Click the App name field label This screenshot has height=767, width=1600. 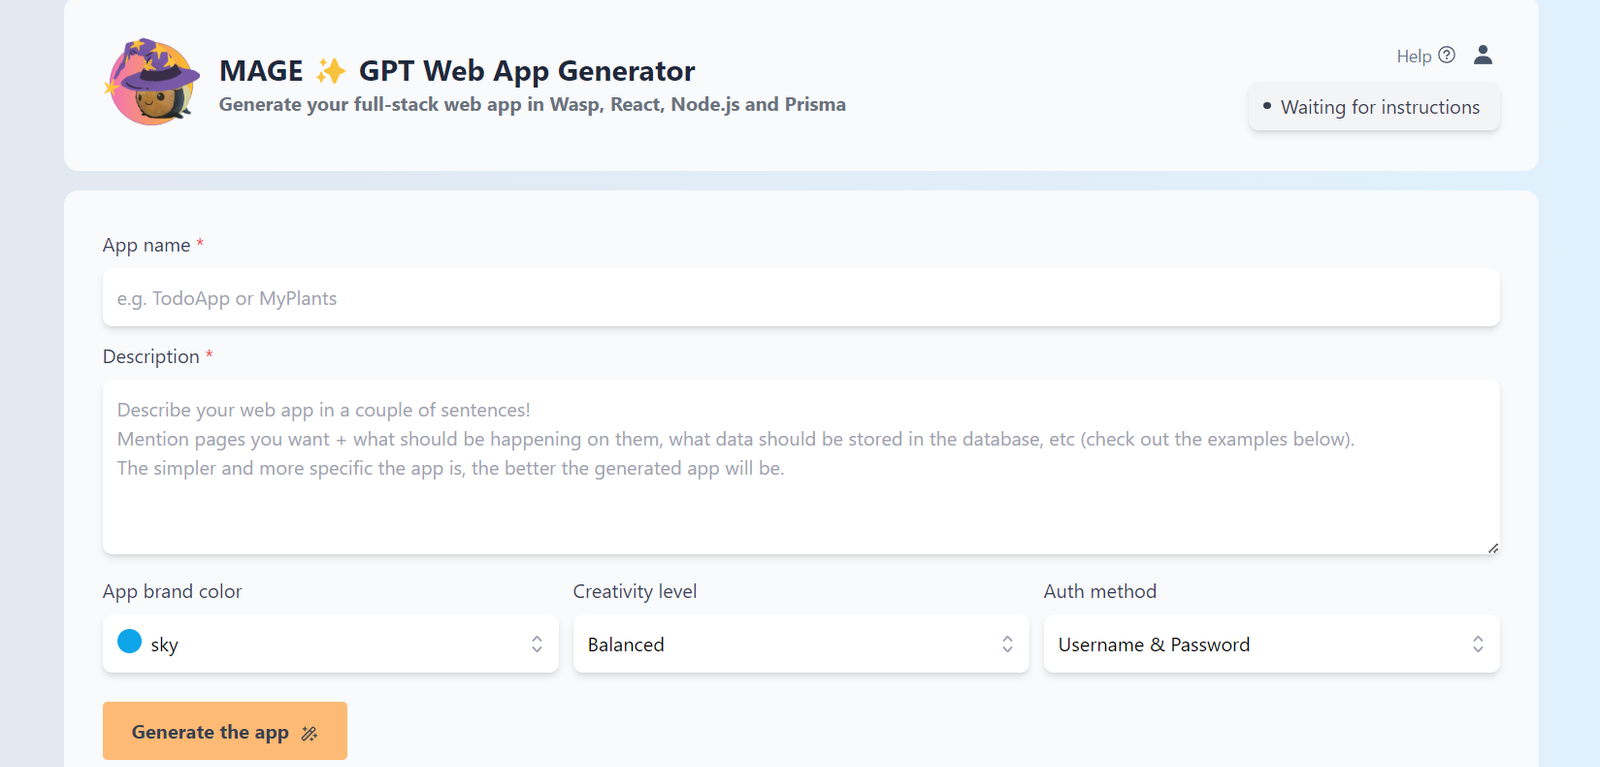146,245
